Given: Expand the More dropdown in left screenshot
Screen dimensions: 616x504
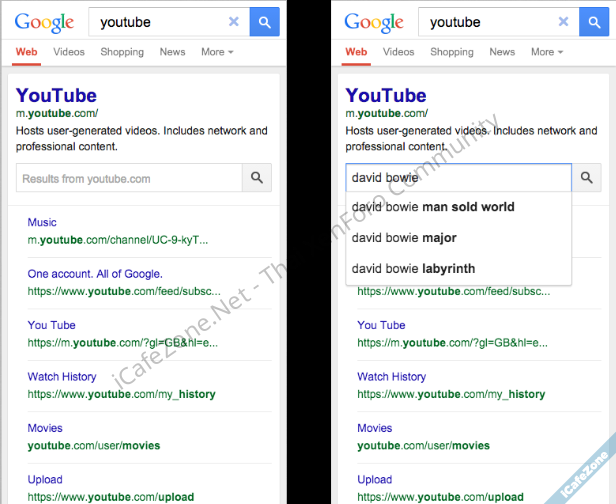Looking at the screenshot, I should point(217,52).
